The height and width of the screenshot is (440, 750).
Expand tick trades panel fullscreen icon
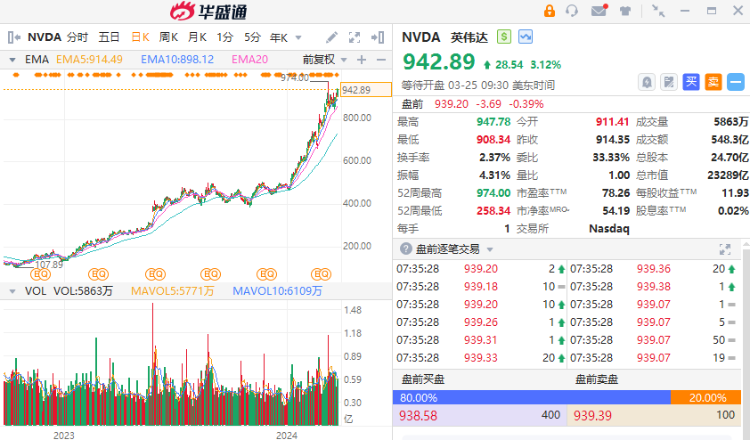pos(725,249)
